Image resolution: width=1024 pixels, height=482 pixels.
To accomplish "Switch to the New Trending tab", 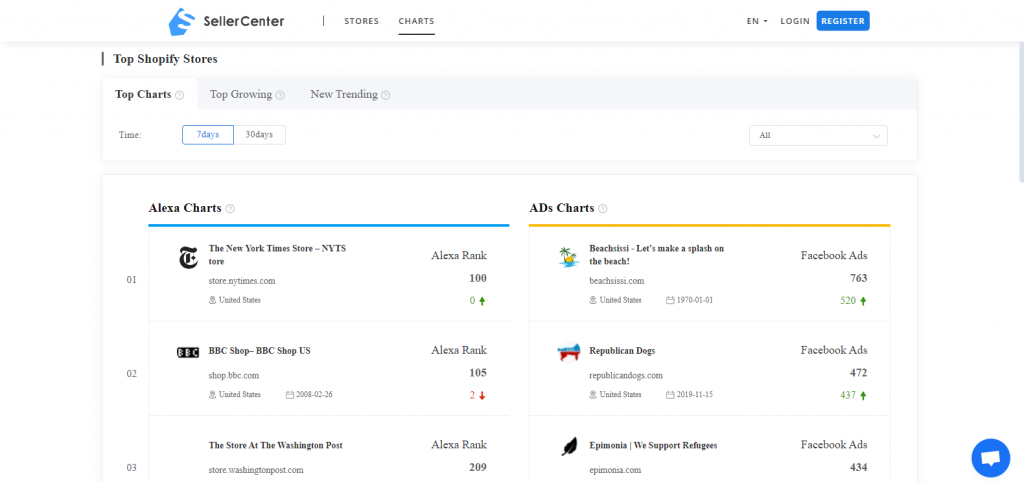I will tap(350, 95).
